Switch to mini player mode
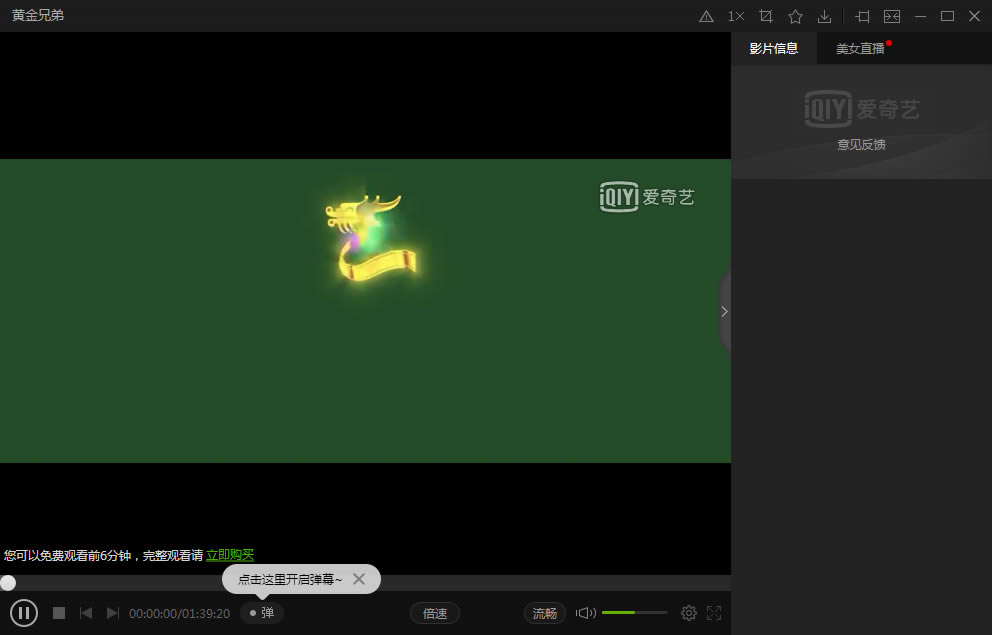This screenshot has width=992, height=635. (890, 16)
